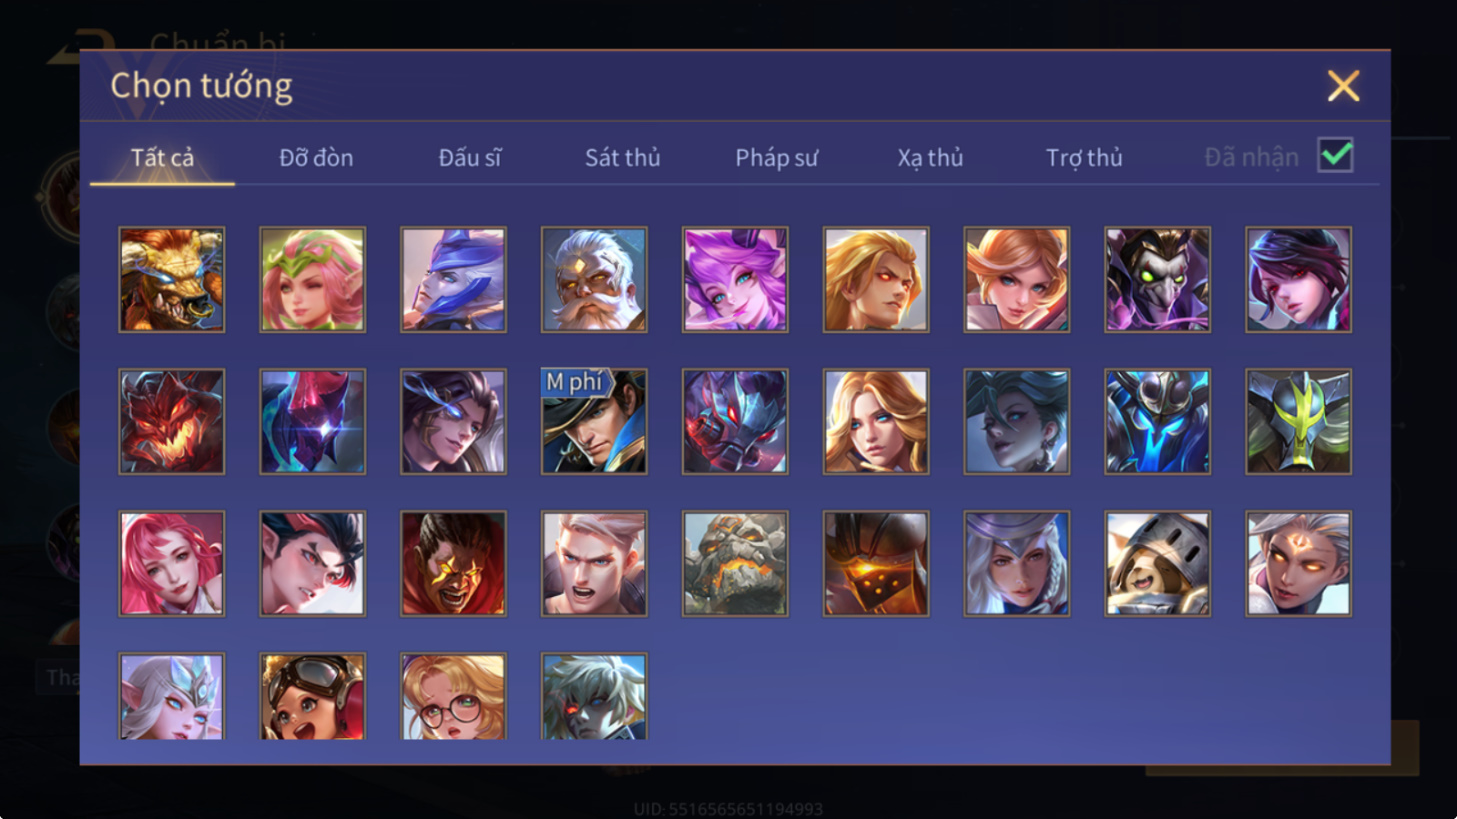Show the 'Xạ thủ' hero category
The height and width of the screenshot is (819, 1457).
pyautogui.click(x=930, y=157)
